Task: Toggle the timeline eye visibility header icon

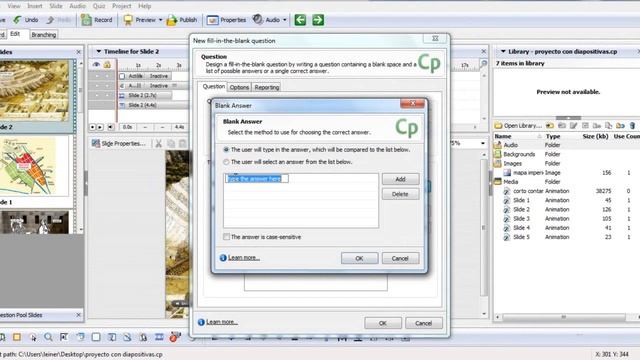Action: pyautogui.click(x=96, y=64)
